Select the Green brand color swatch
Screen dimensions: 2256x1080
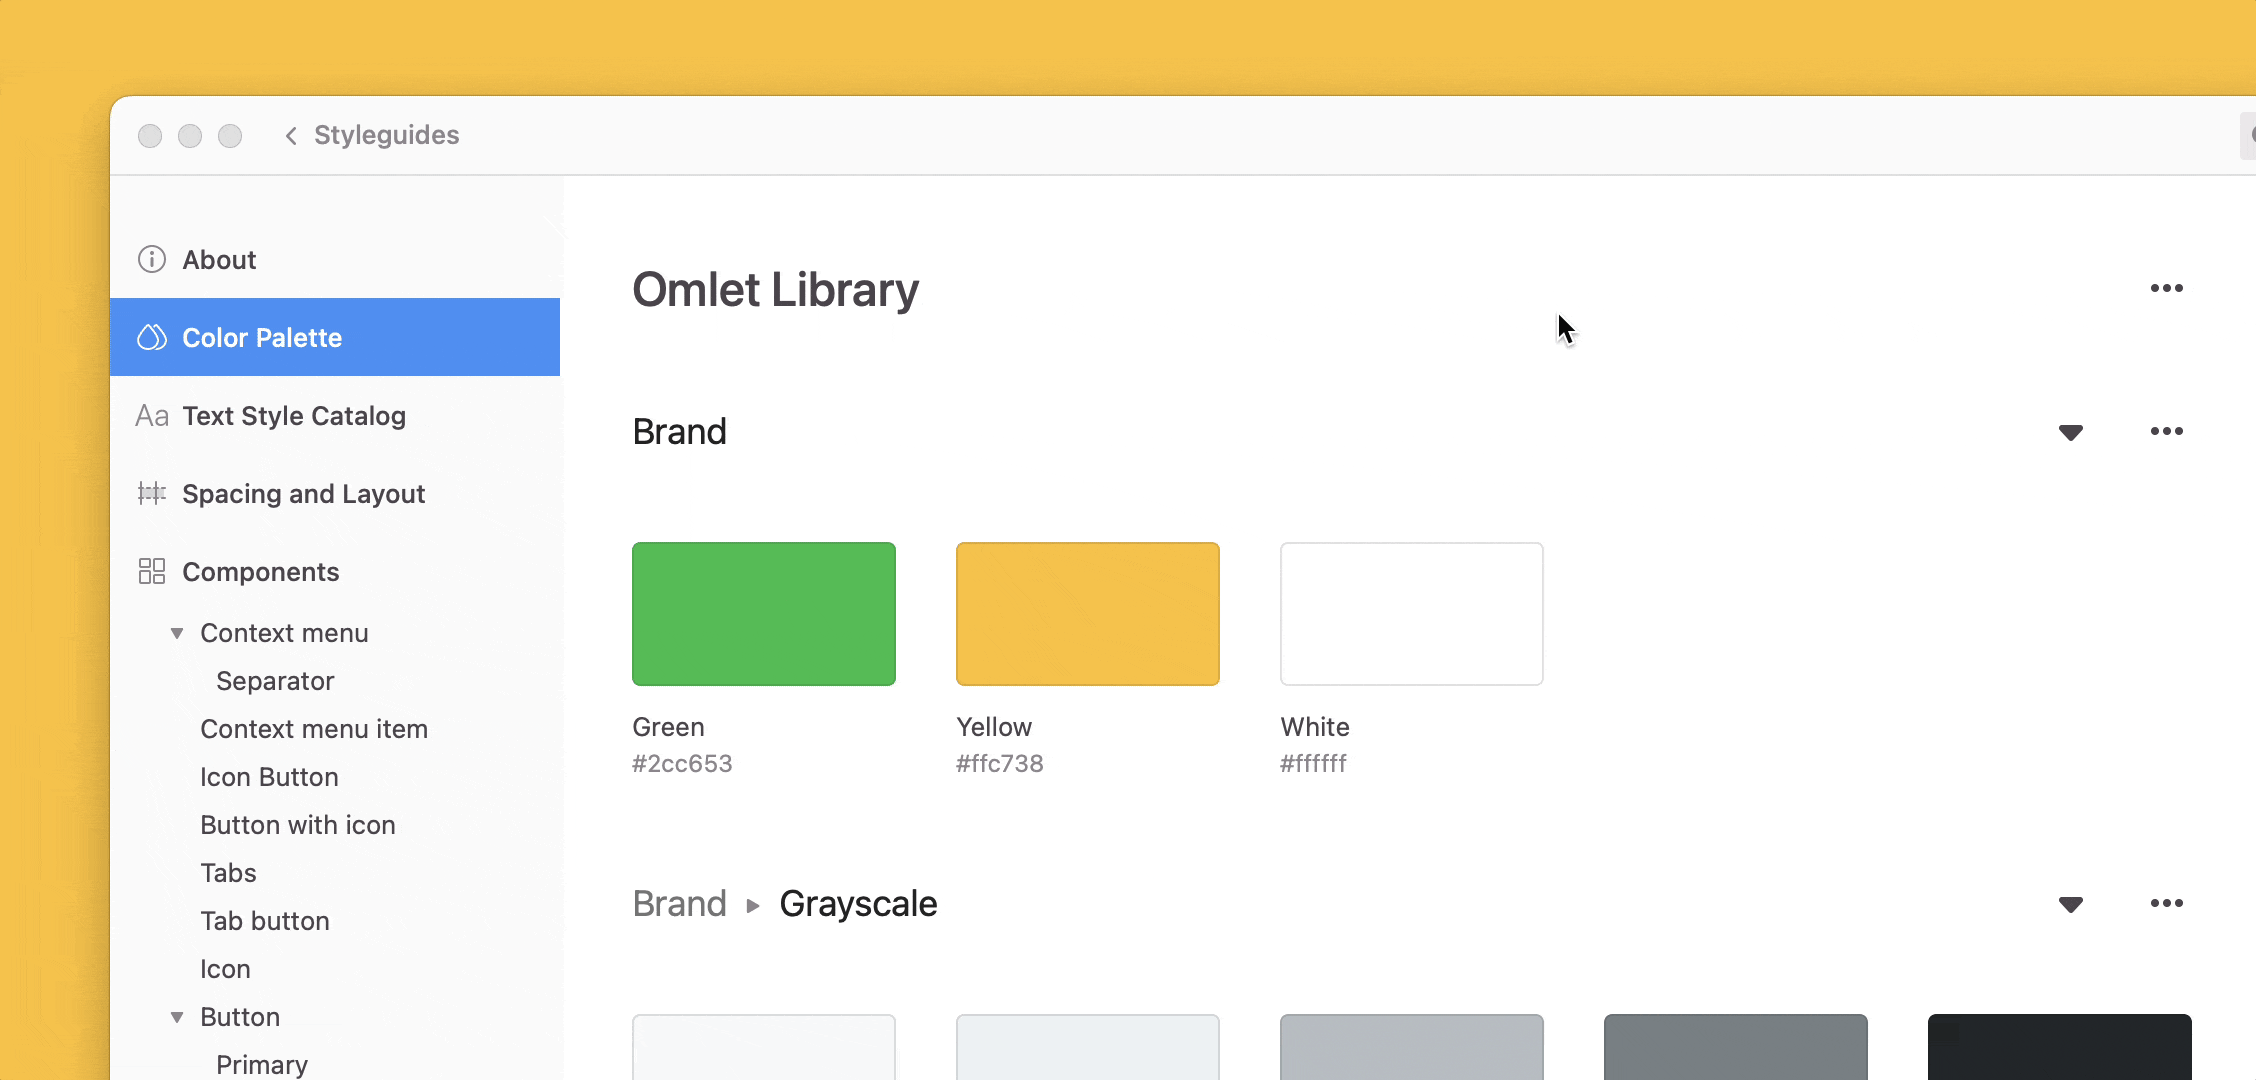coord(763,614)
